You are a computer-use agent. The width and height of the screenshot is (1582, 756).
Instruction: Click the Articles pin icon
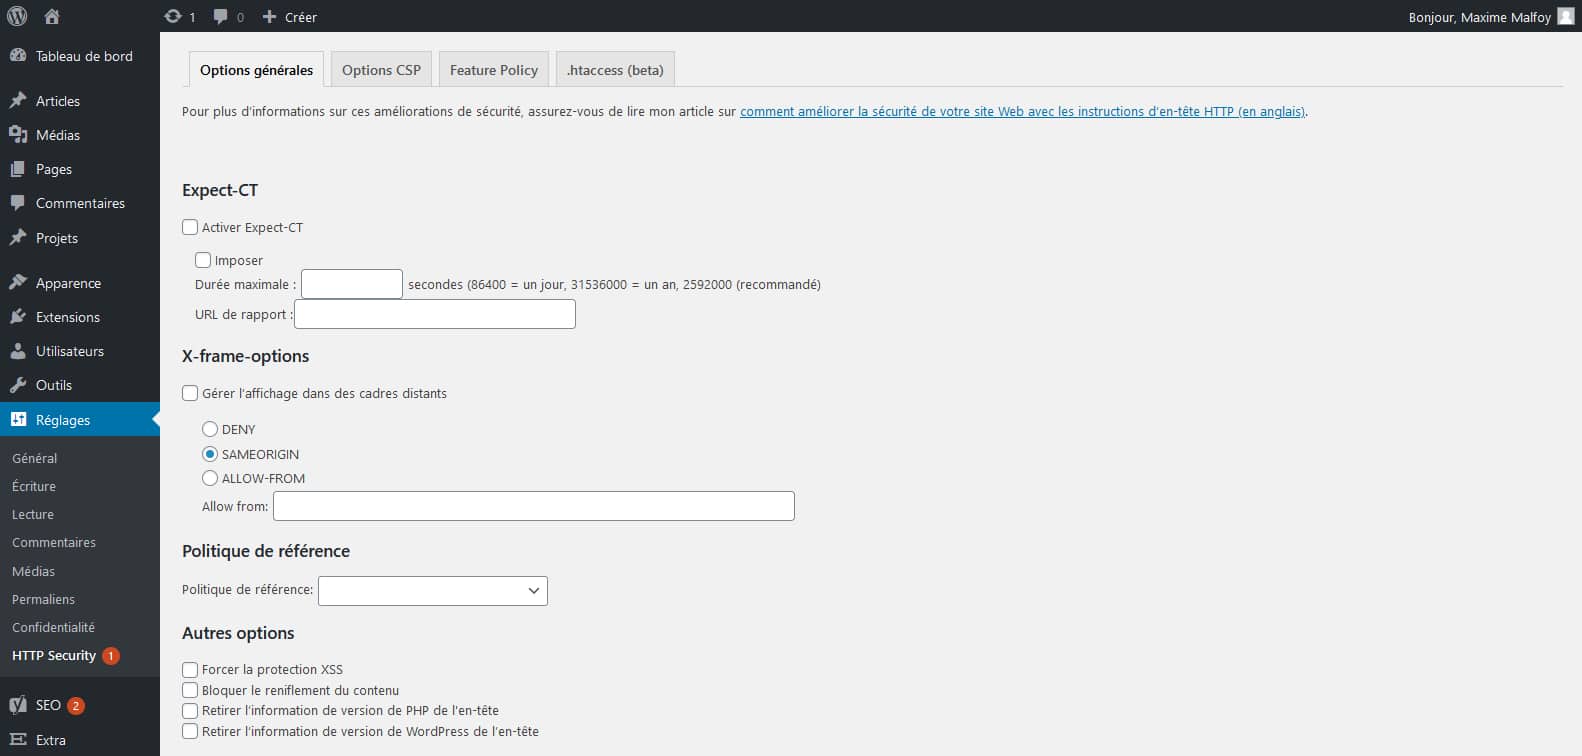(x=18, y=101)
